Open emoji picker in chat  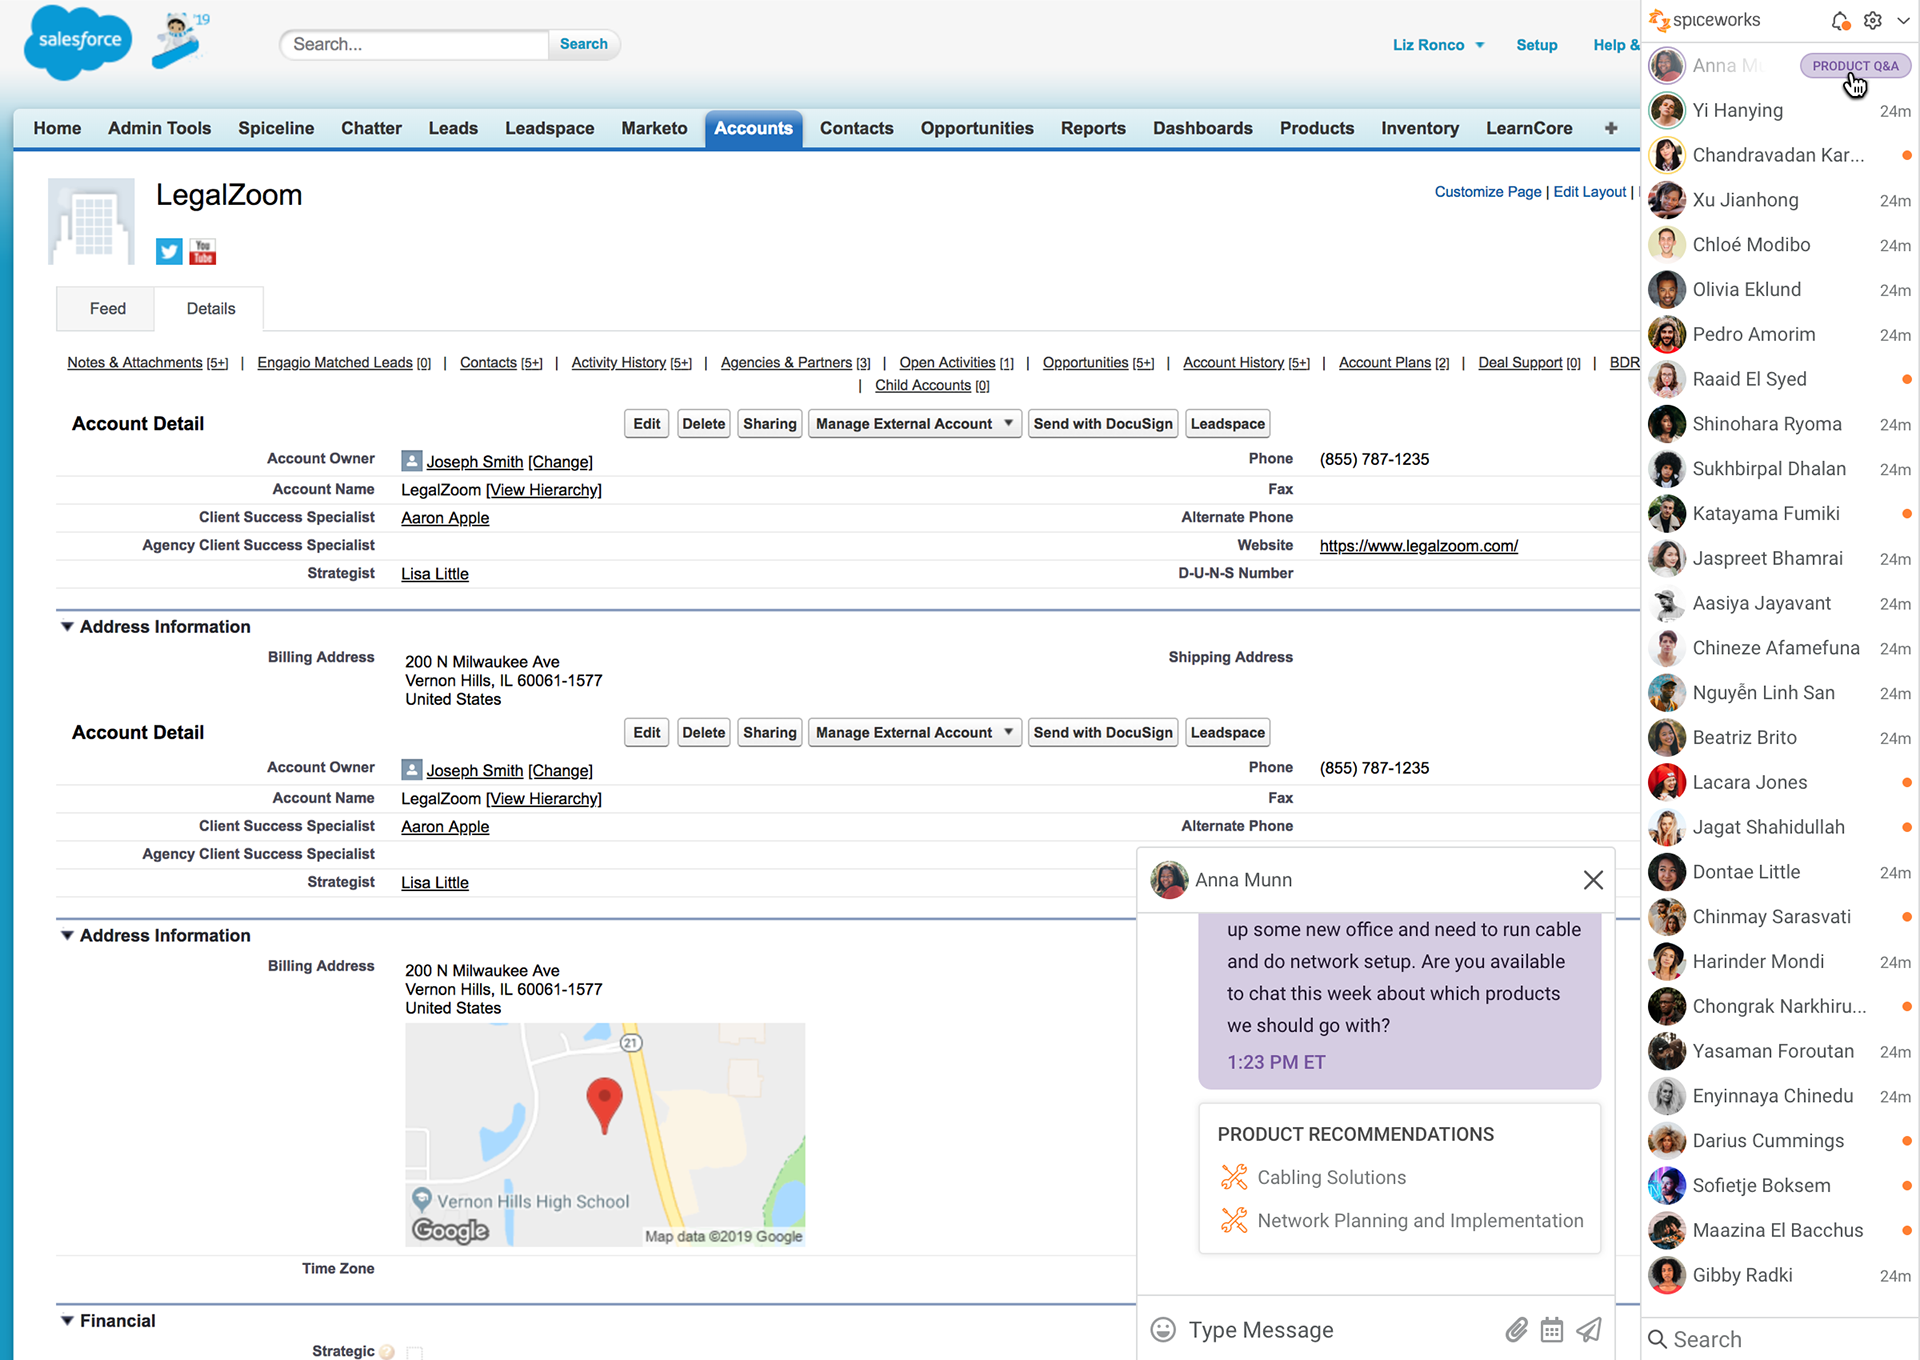[1163, 1329]
